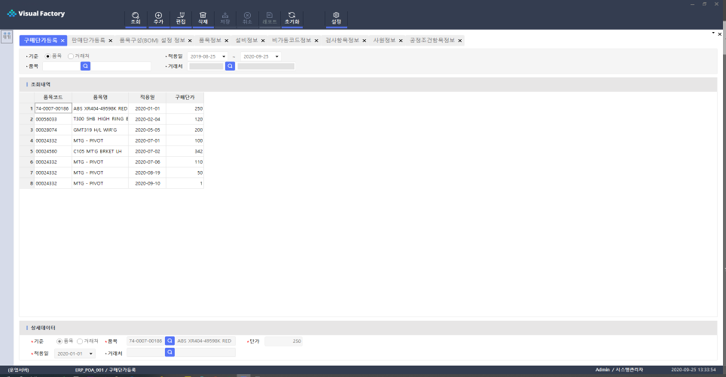
Task: Click the 단가 field showing 250
Action: pyautogui.click(x=283, y=341)
